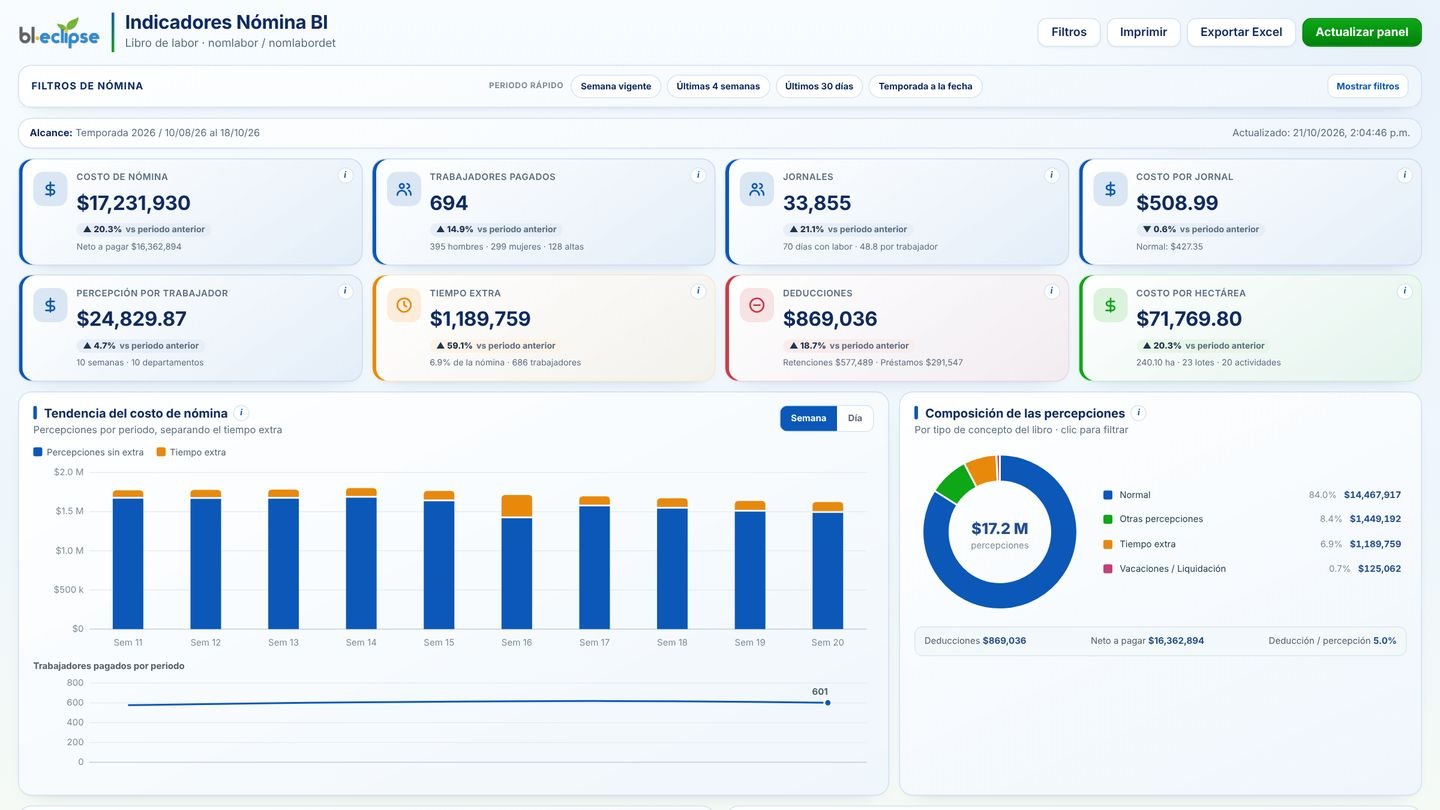This screenshot has height=810, width=1440.
Task: Select Últimas 4 semanas quick period
Action: (718, 86)
